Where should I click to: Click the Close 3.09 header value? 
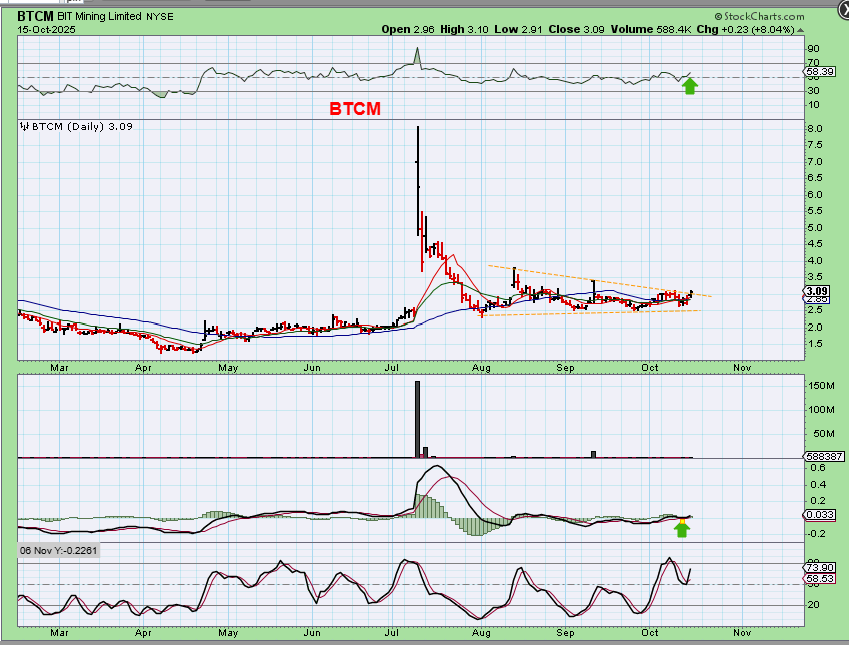(x=576, y=29)
